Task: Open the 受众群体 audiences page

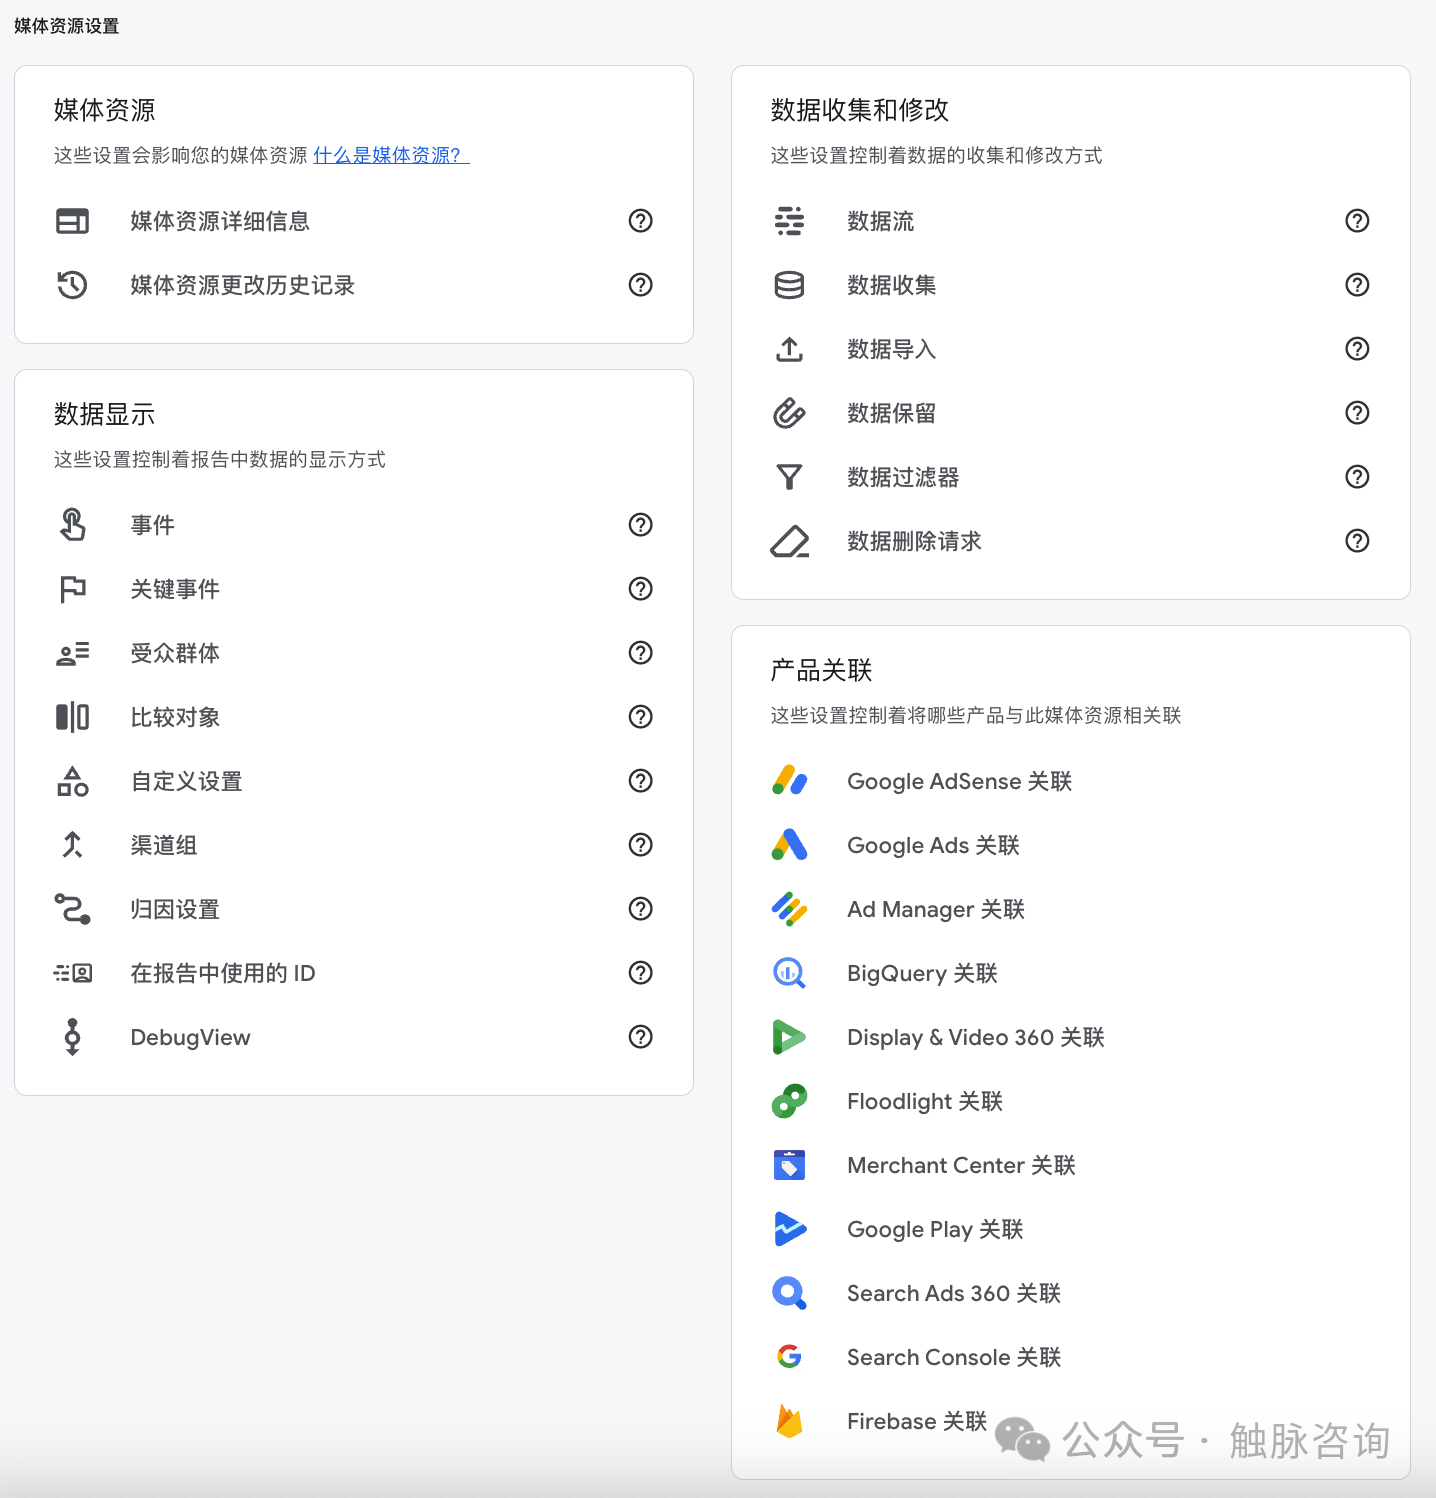Action: coord(175,653)
